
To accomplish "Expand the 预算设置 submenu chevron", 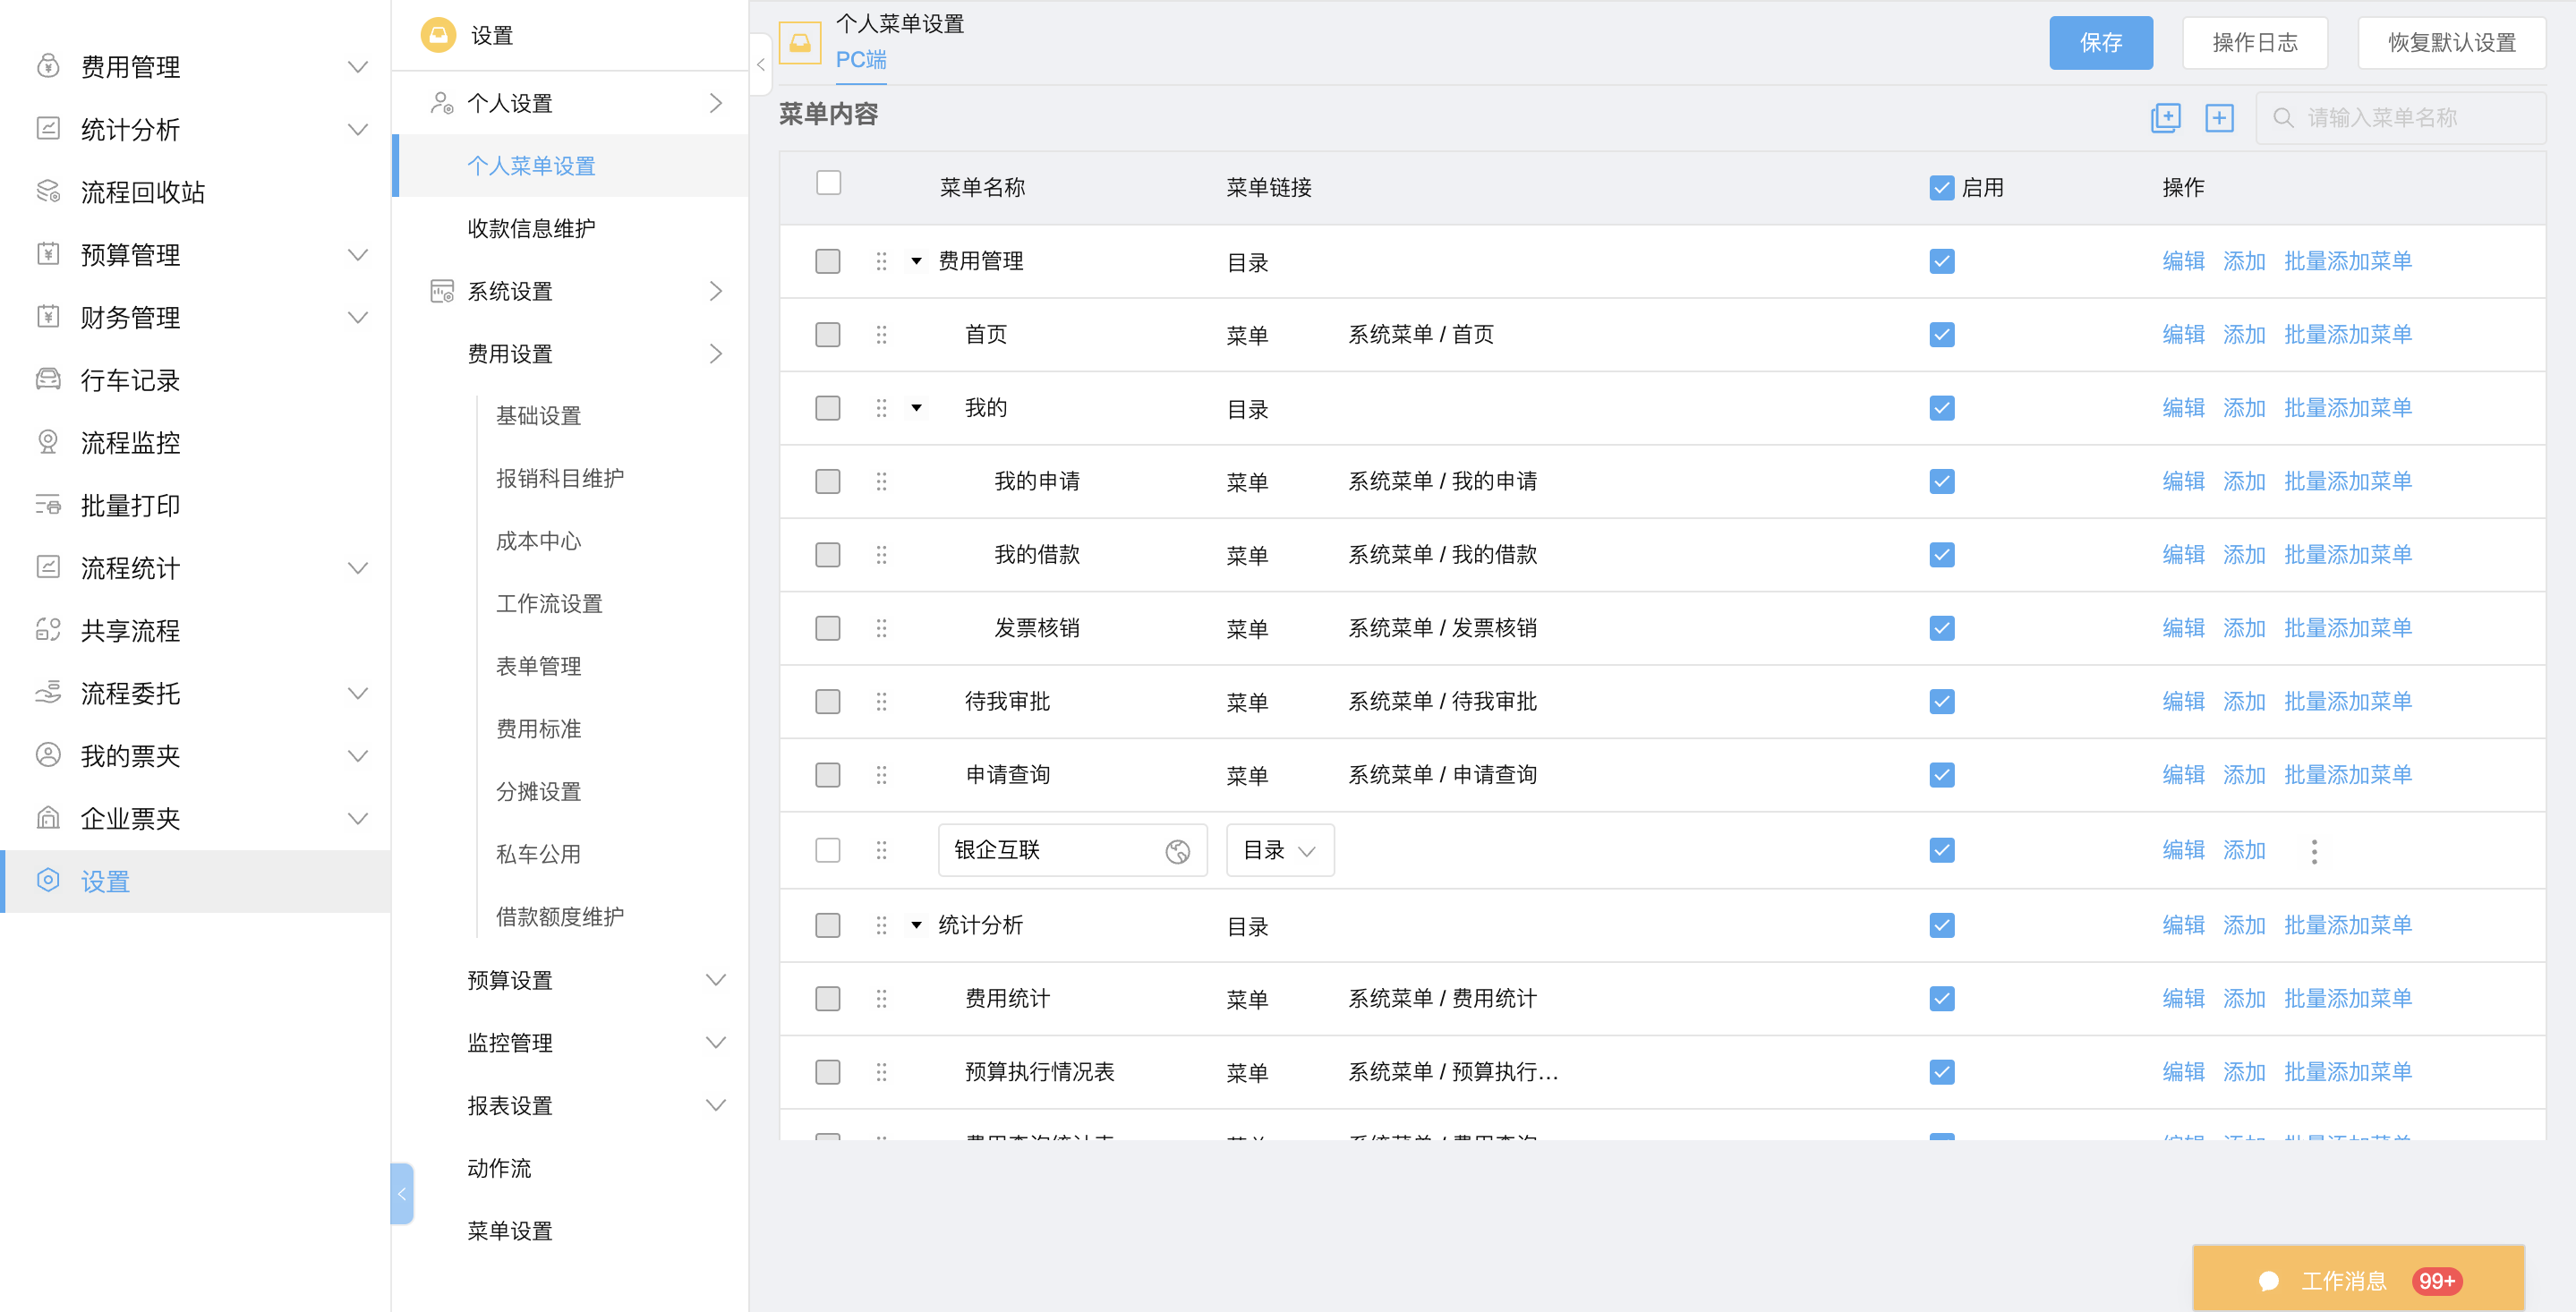I will coord(715,980).
